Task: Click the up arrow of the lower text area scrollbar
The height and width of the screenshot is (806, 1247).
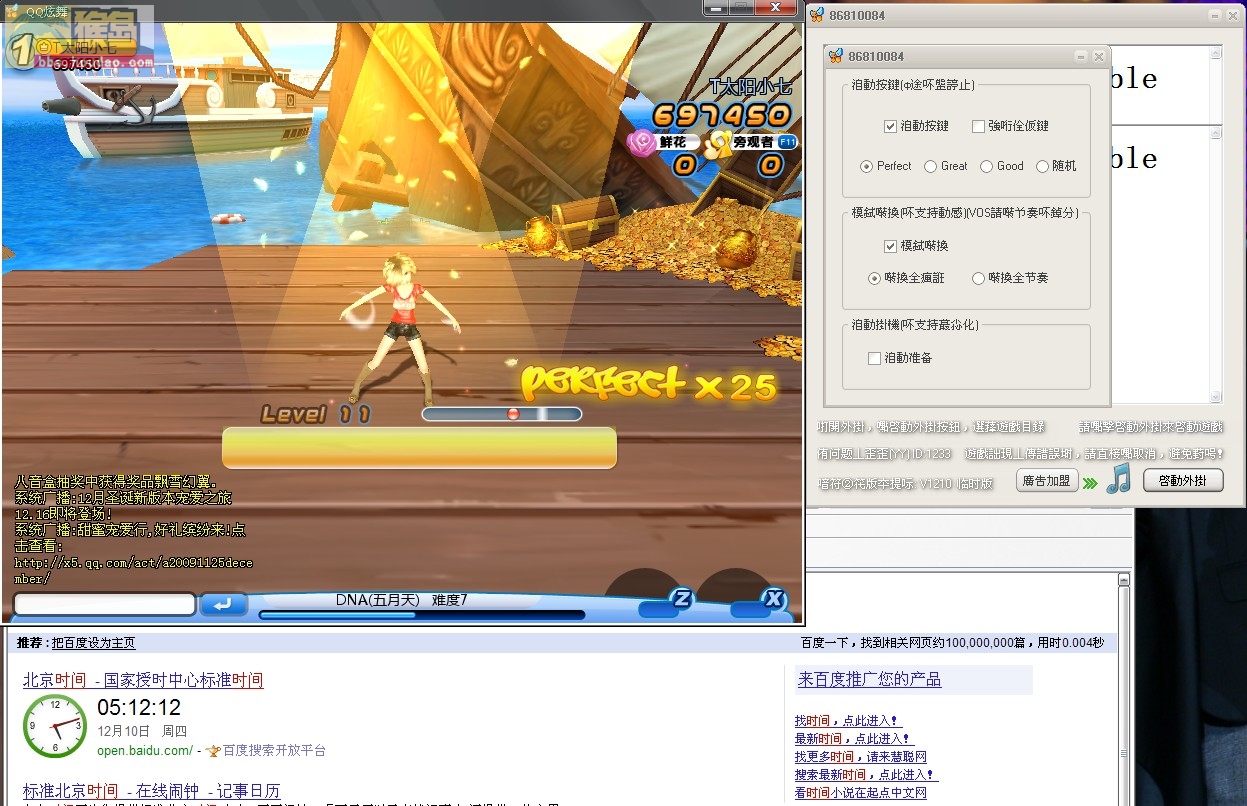Action: [x=1216, y=134]
